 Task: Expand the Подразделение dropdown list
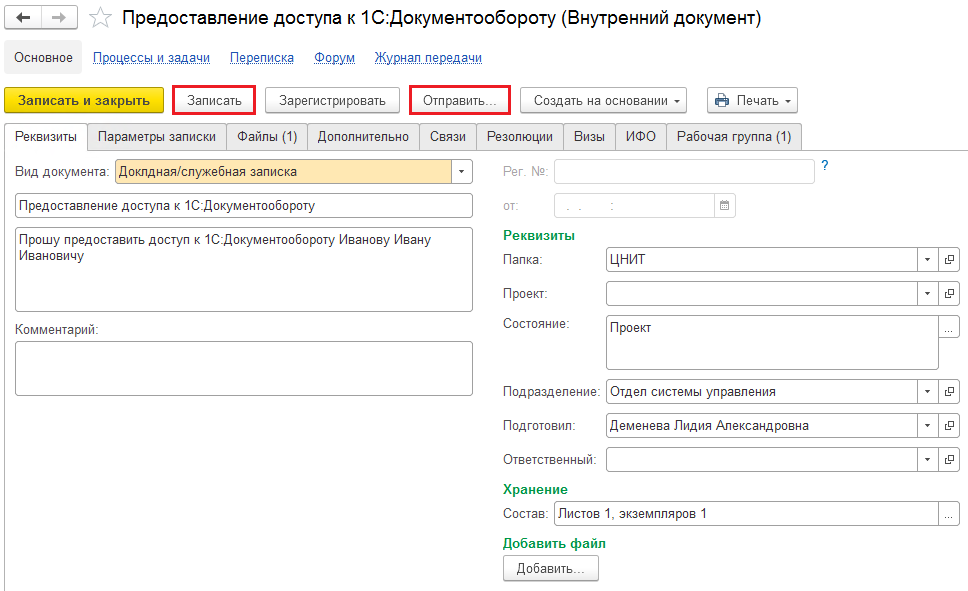927,392
